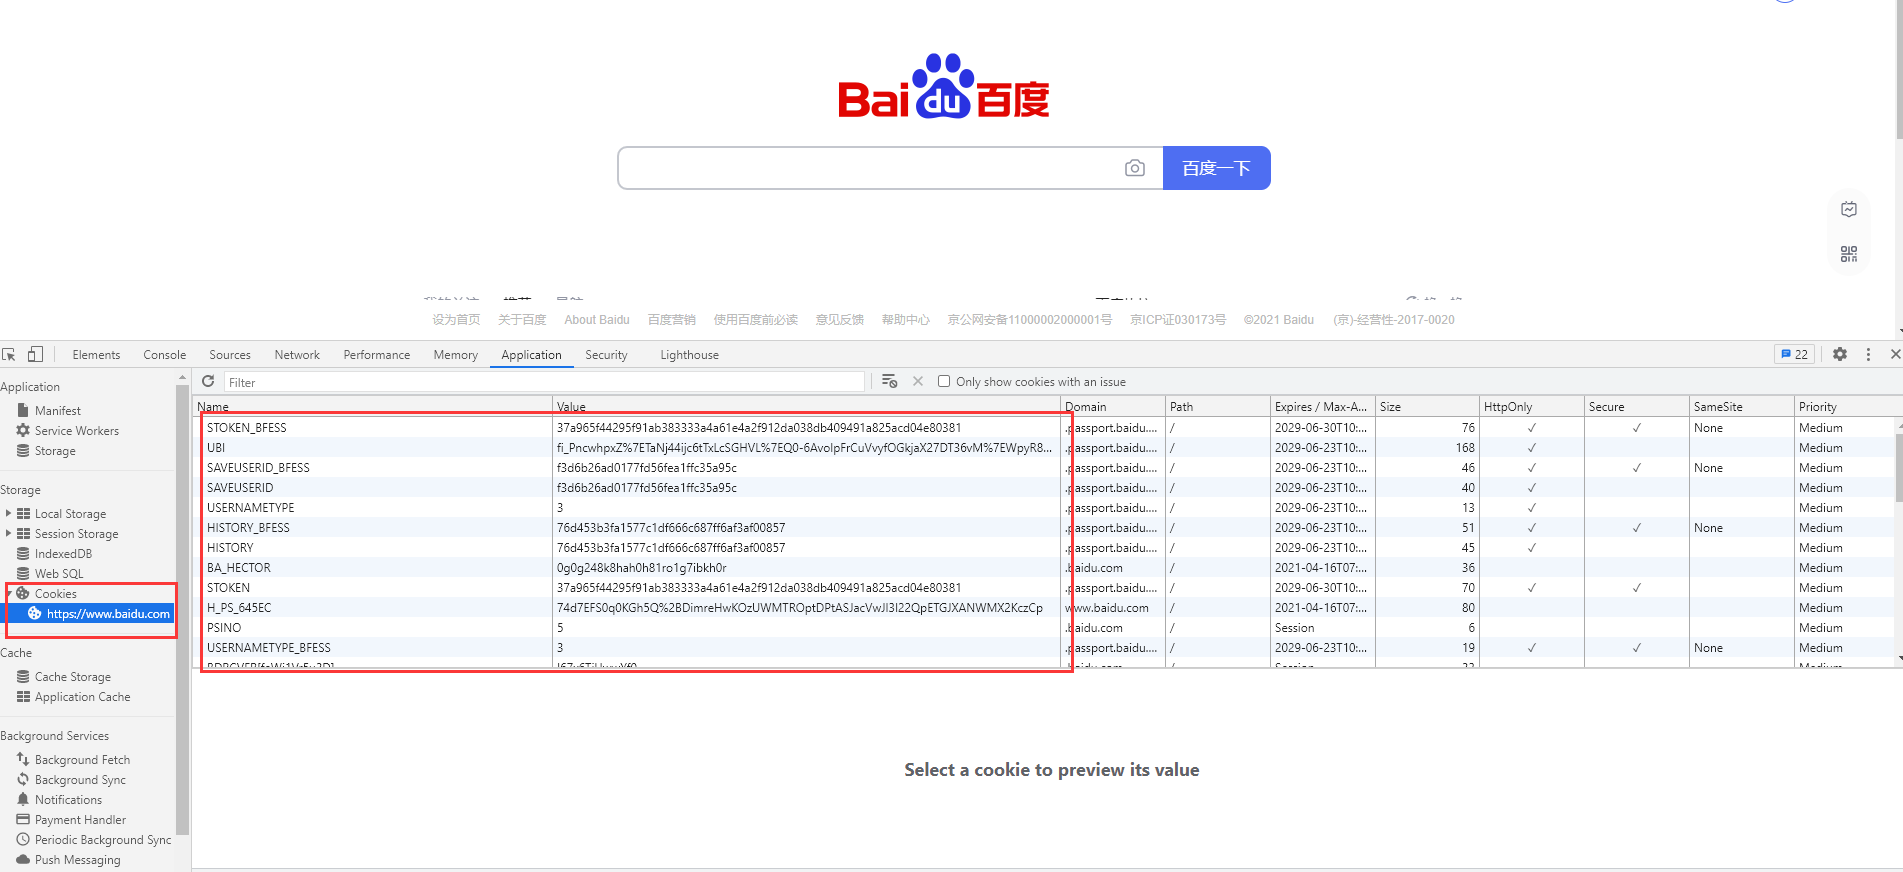This screenshot has height=872, width=1903.
Task: Switch to the Console tab
Action: pos(165,355)
